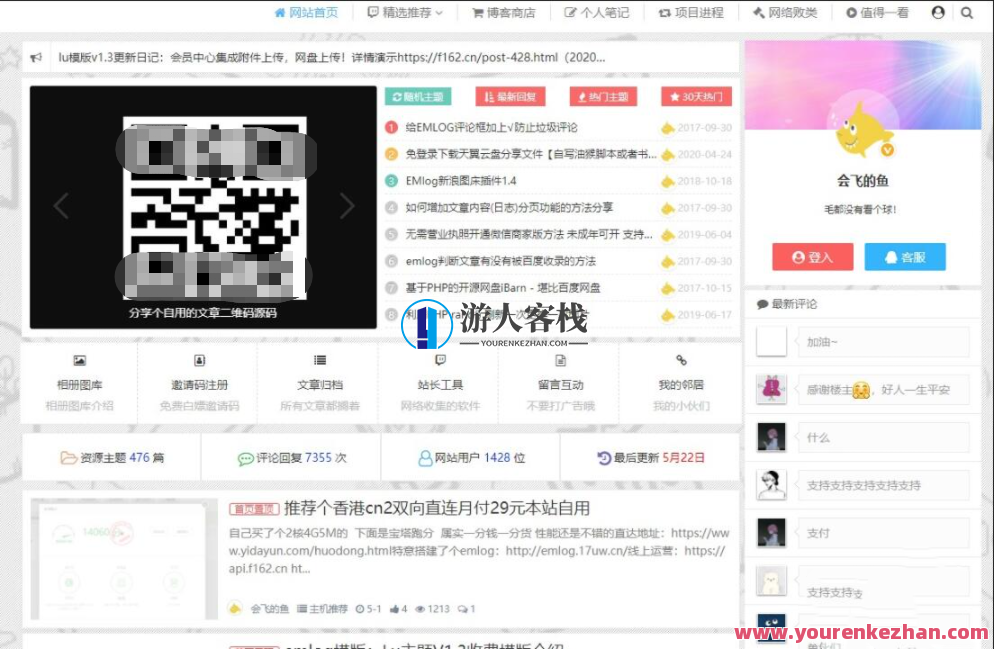Screen dimensions: 994x649
Task: Open the 客服 customer service button
Action: coord(905,256)
